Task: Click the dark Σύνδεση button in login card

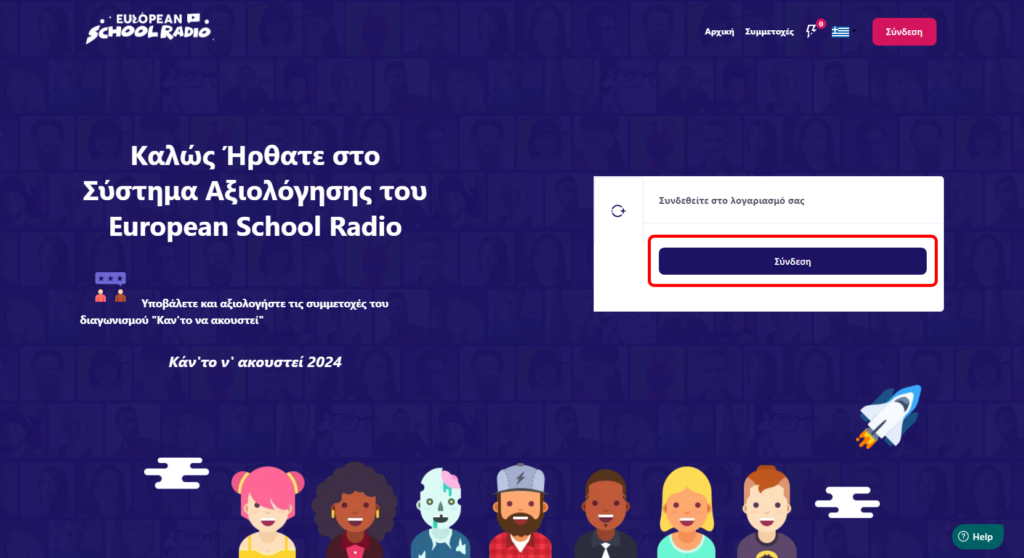Action: tap(792, 261)
